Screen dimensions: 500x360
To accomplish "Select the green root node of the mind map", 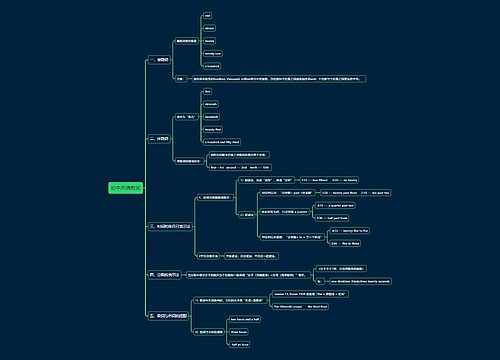I will (125, 188).
